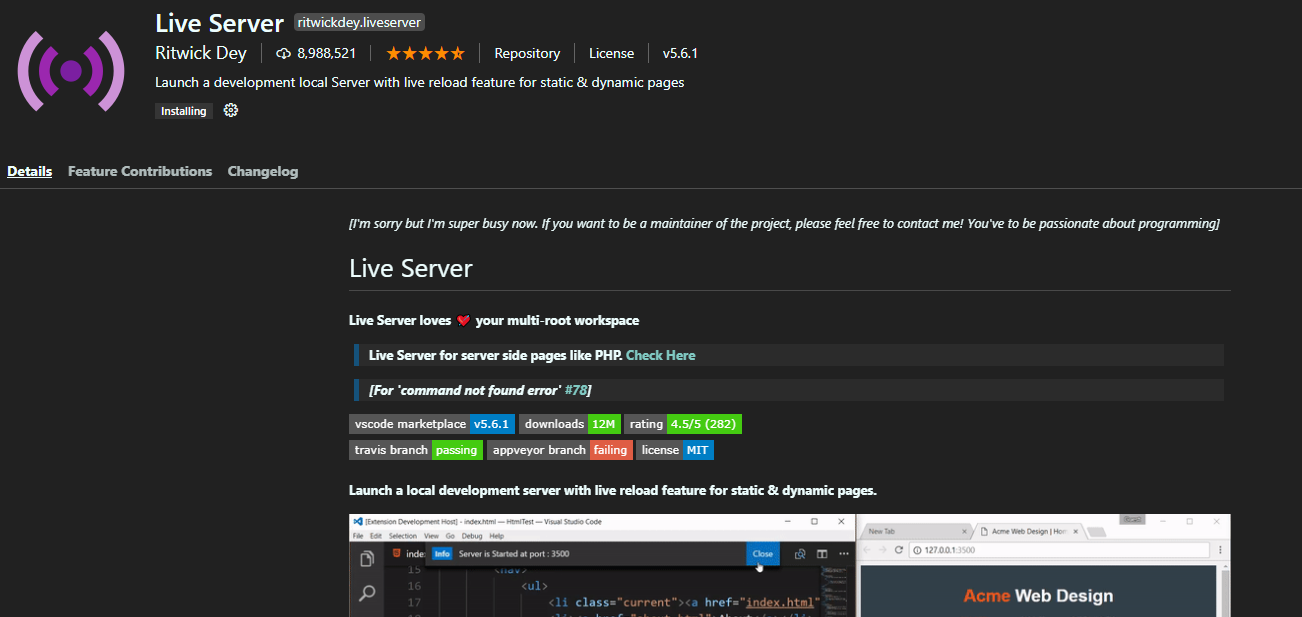This screenshot has height=617, width=1302.
Task: Click the v5.6.1 version text in header
Action: coord(680,53)
